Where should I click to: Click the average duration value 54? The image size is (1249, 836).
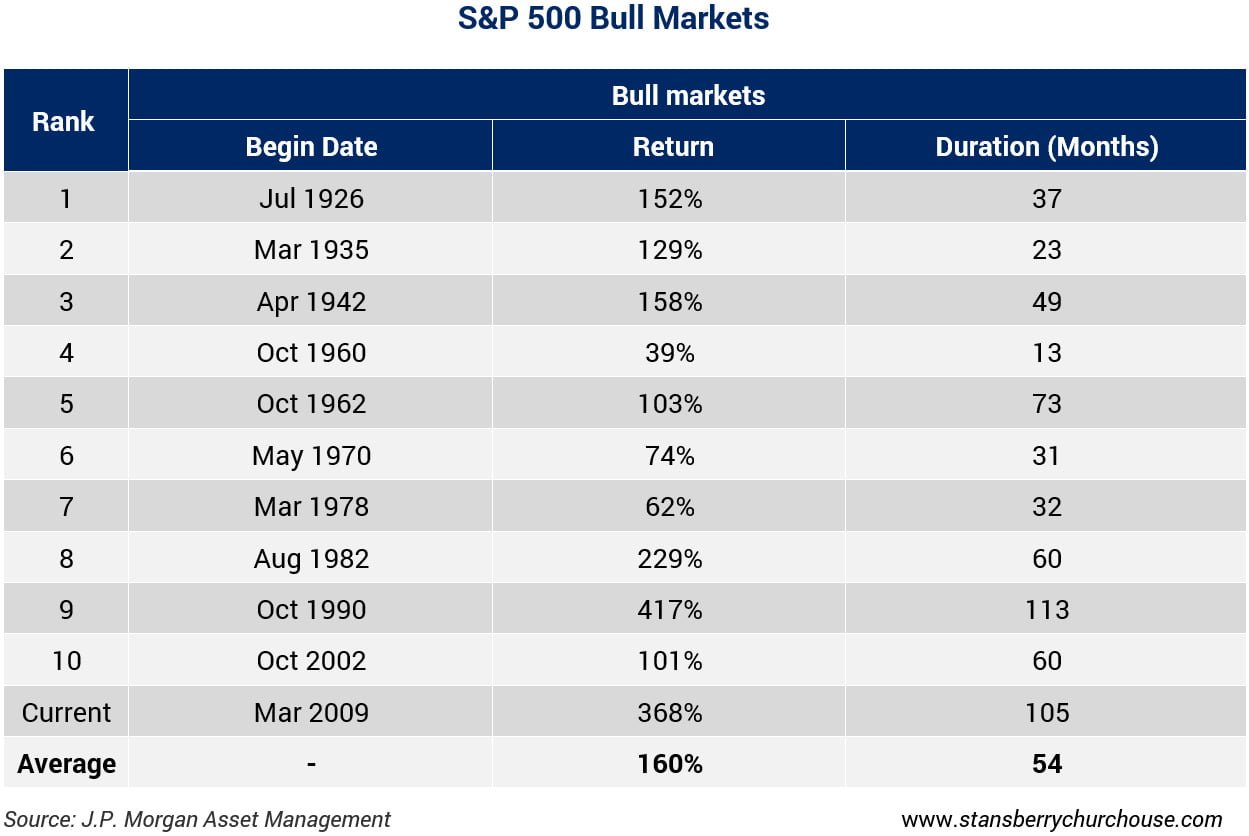[1046, 764]
